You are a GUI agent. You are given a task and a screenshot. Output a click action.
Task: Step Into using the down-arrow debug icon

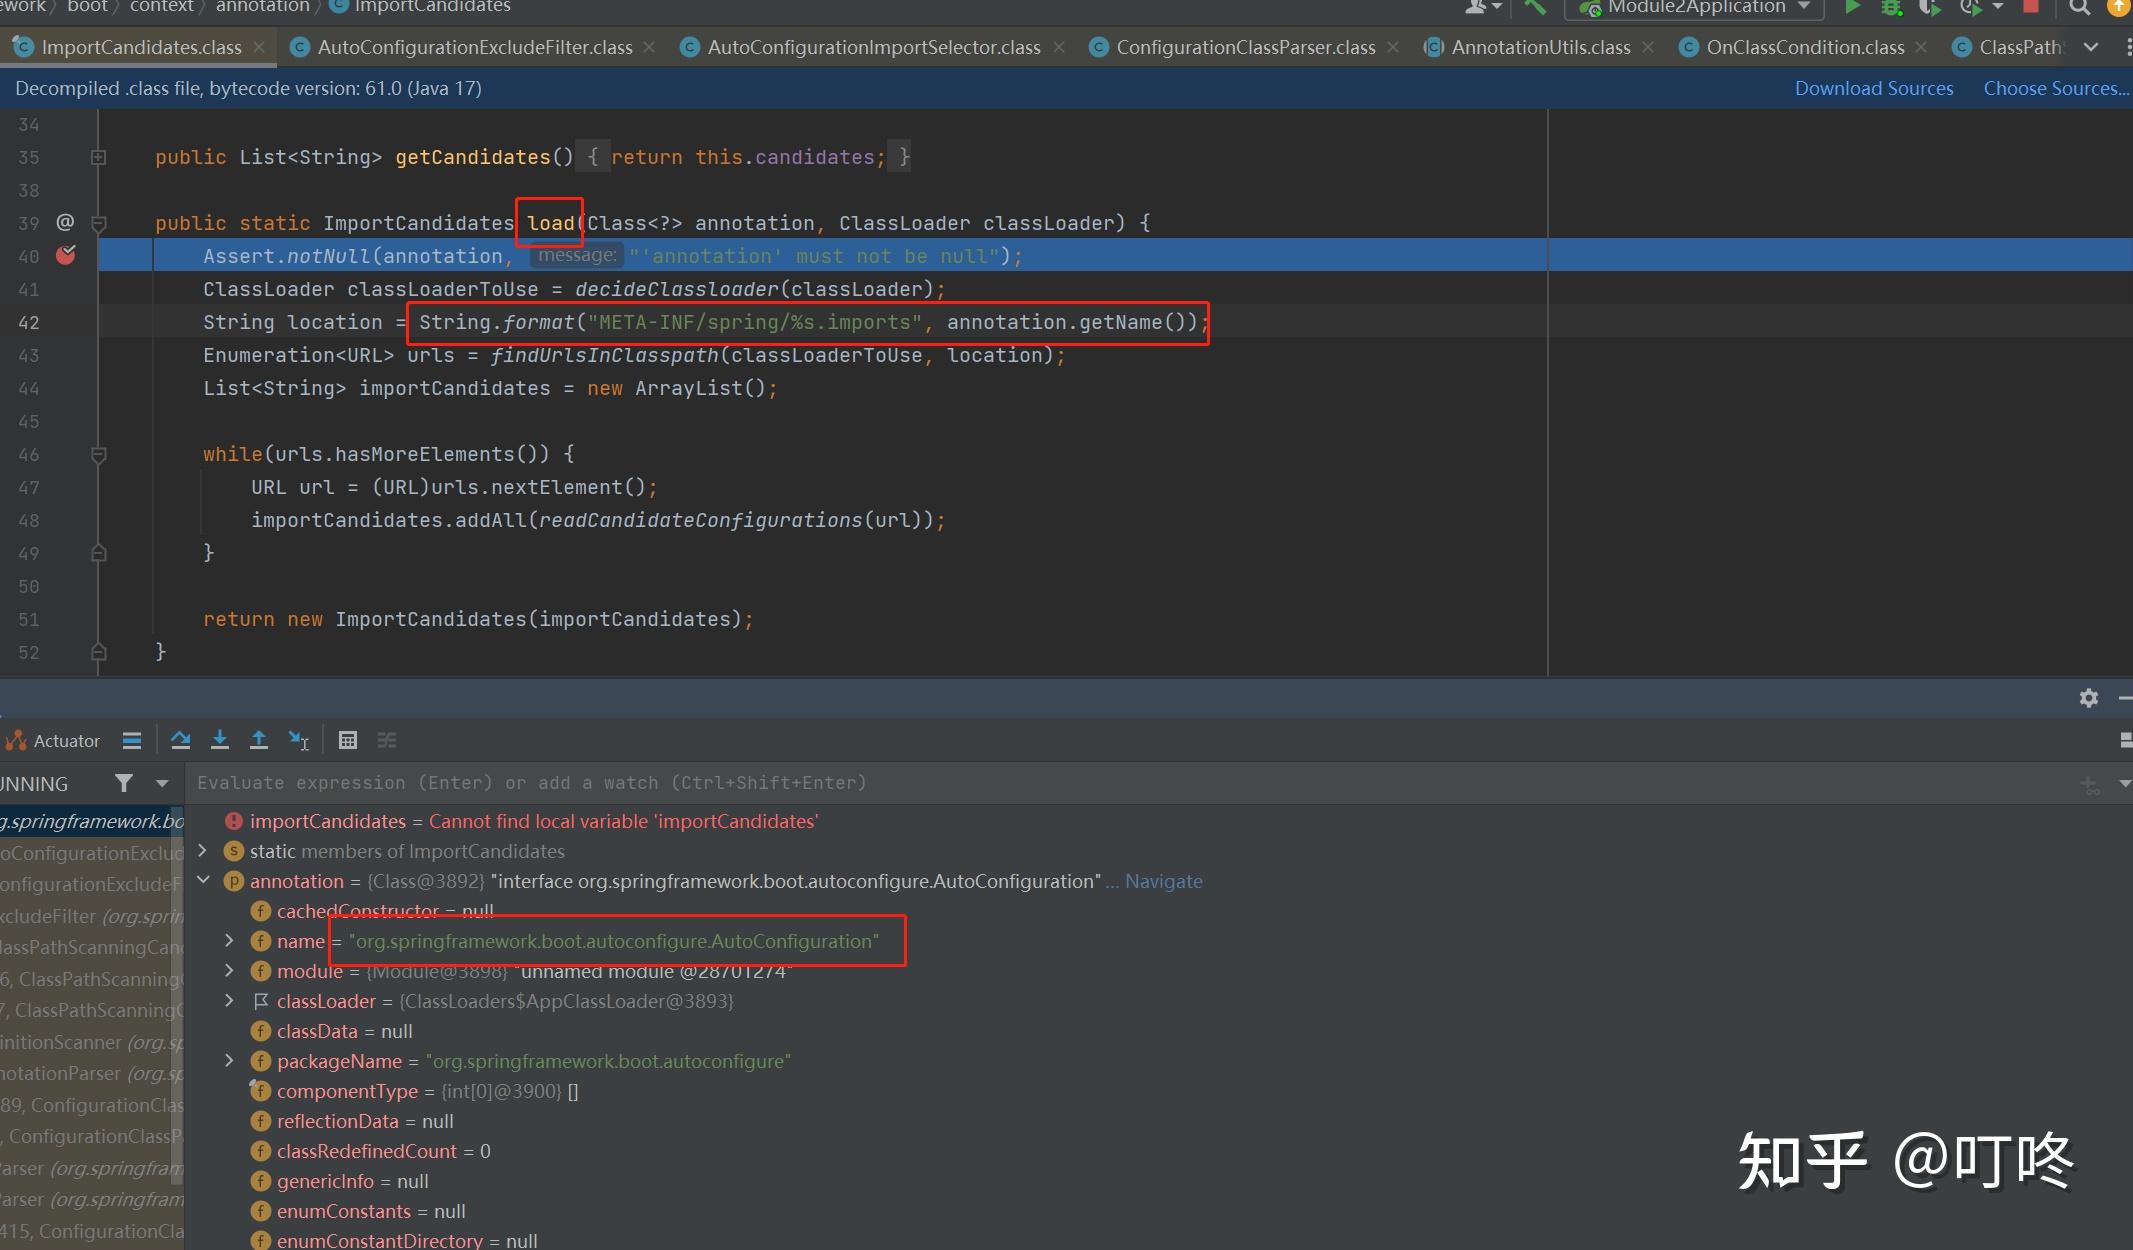click(220, 740)
